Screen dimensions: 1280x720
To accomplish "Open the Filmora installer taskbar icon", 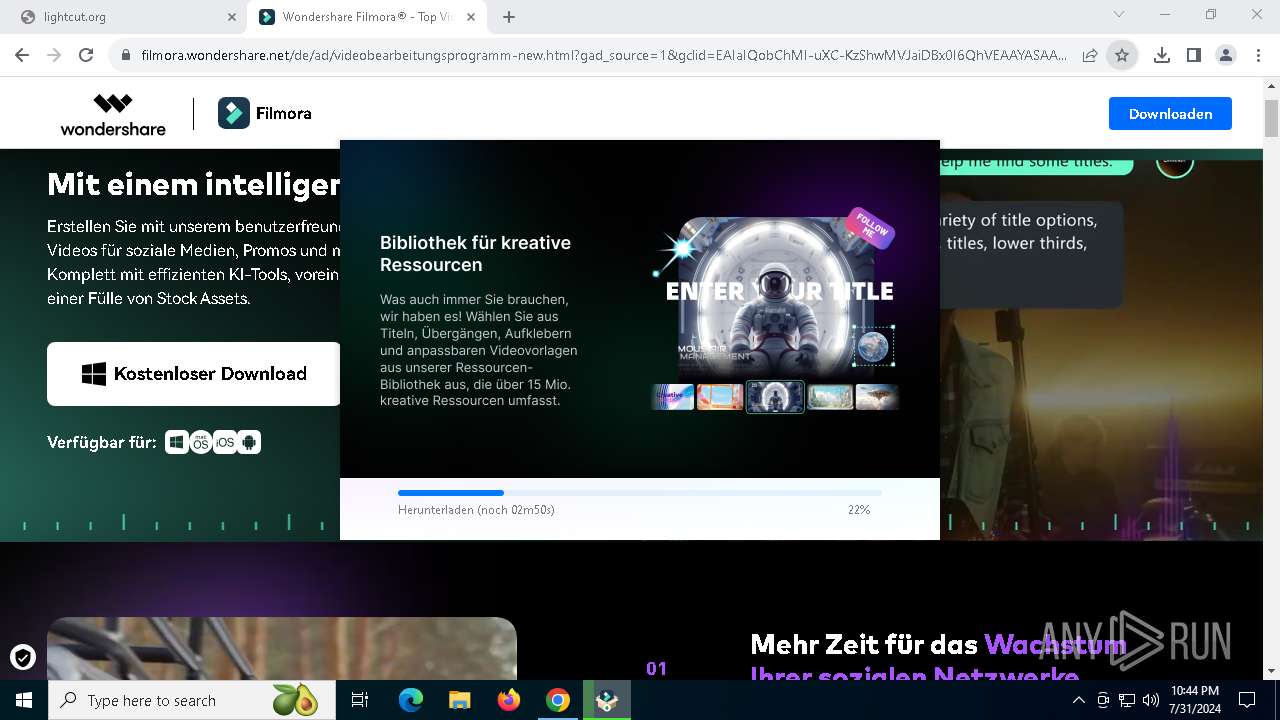I will (x=607, y=700).
